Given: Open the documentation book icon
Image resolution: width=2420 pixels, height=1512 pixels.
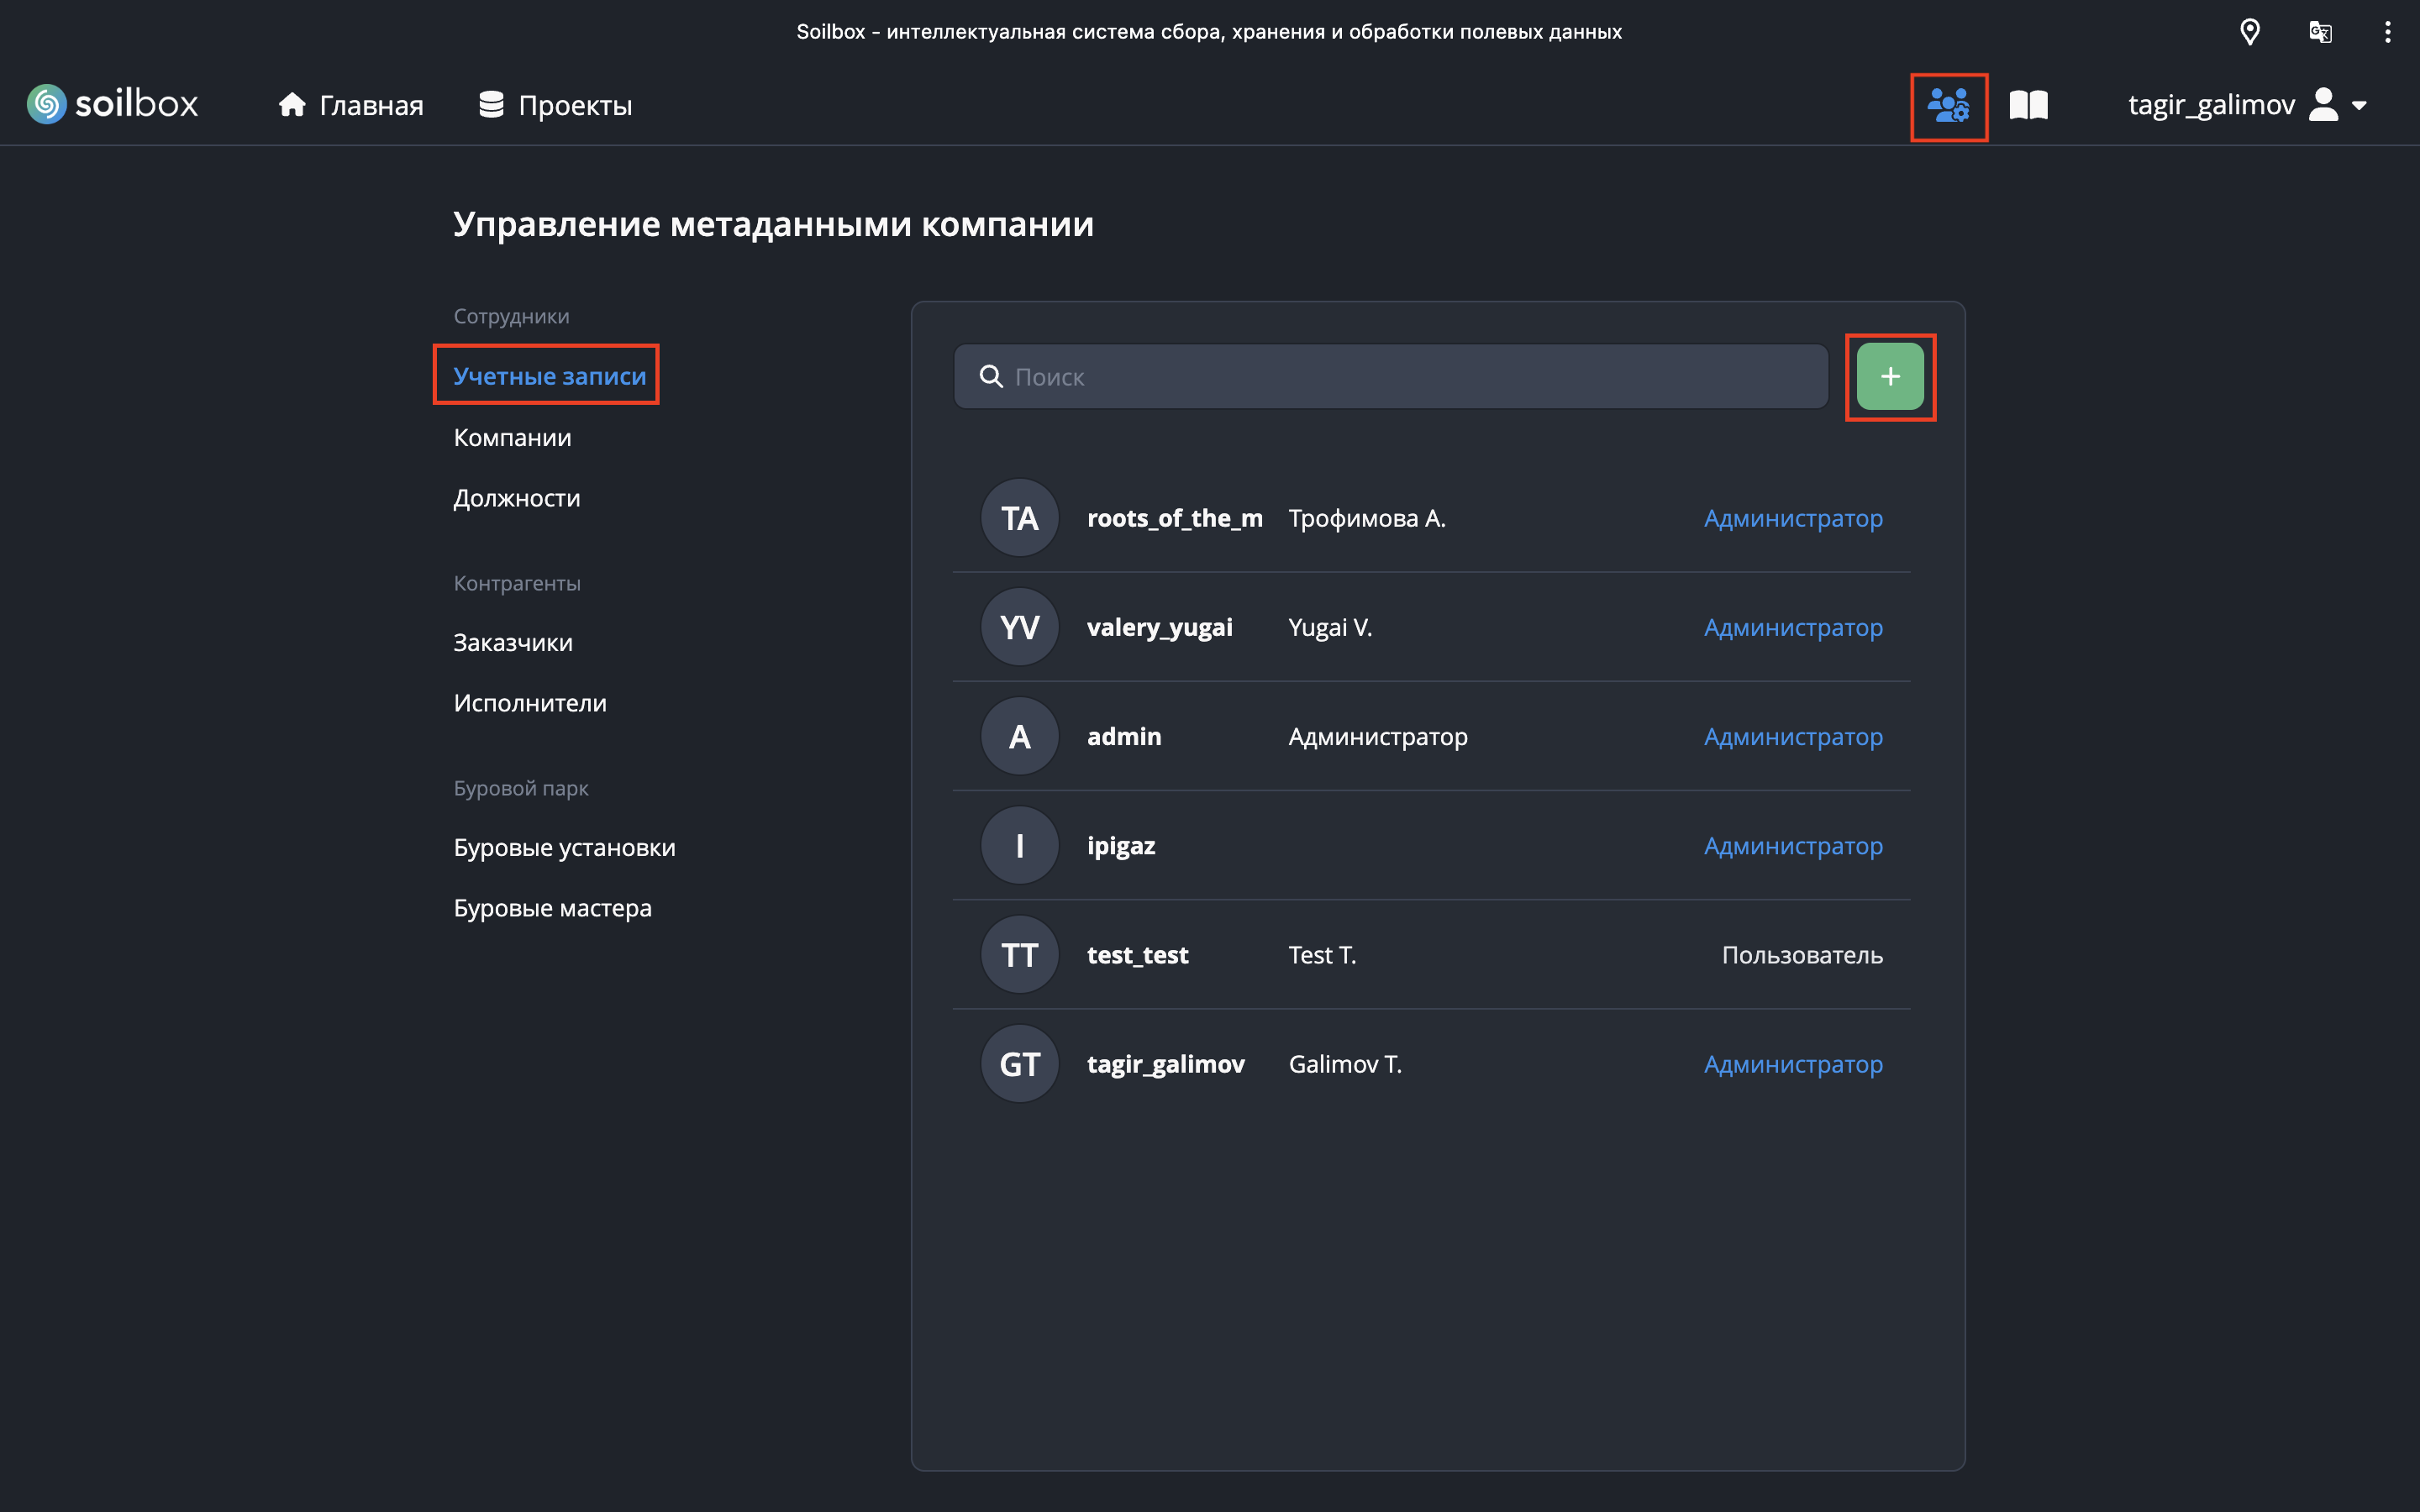Looking at the screenshot, I should [x=2028, y=105].
